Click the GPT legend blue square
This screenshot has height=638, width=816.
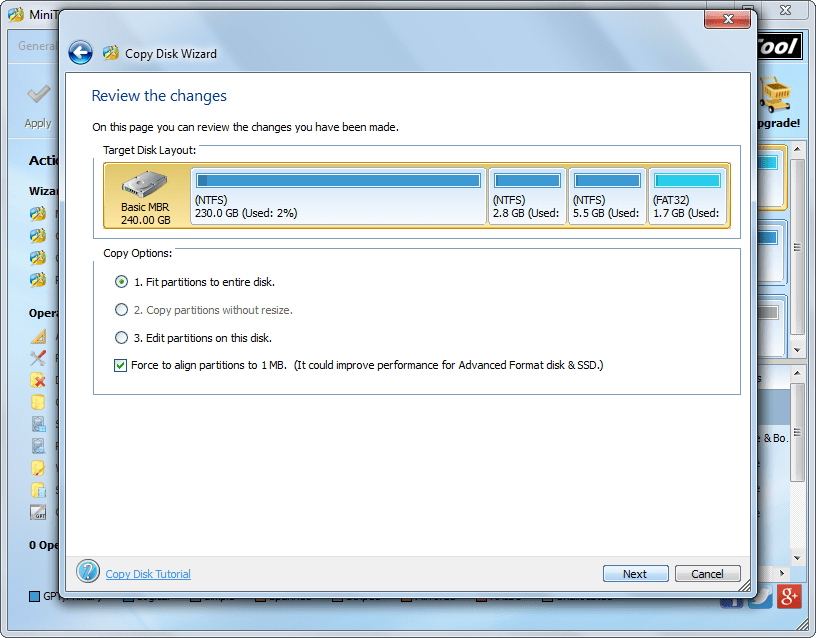tap(34, 596)
